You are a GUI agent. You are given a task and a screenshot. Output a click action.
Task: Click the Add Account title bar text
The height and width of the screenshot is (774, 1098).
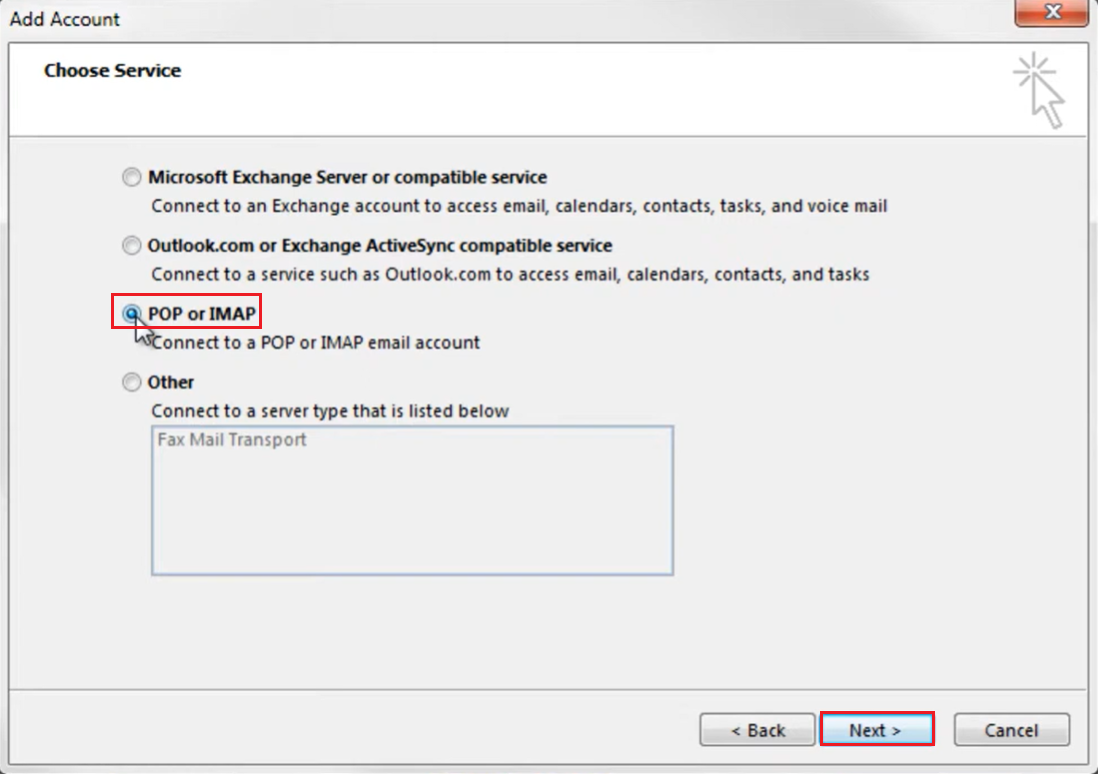[x=65, y=19]
